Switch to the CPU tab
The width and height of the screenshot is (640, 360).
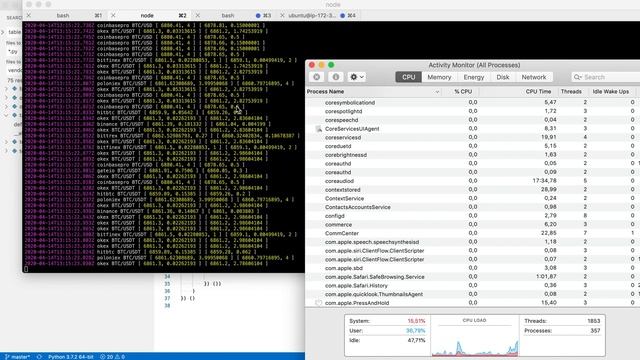pyautogui.click(x=408, y=77)
